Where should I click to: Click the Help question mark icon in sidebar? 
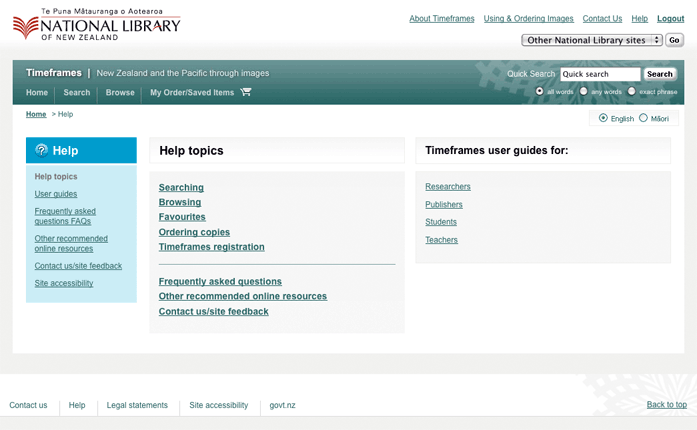pyautogui.click(x=41, y=151)
